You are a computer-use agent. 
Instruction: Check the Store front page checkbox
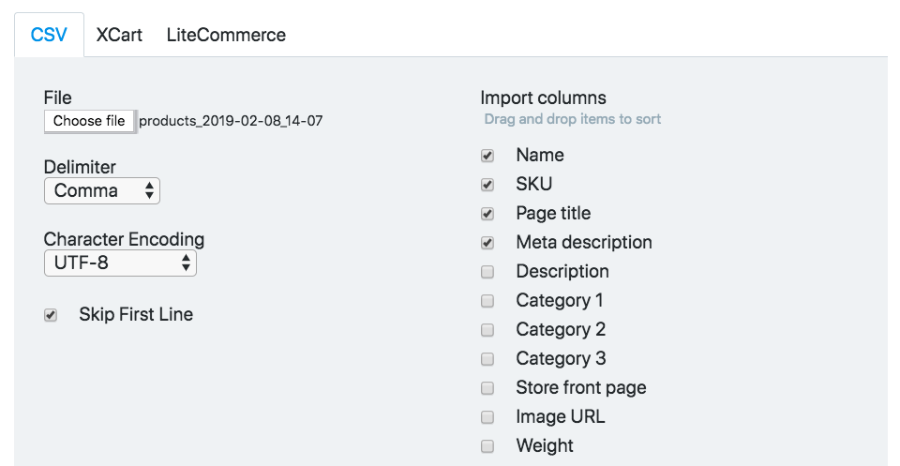[487, 388]
